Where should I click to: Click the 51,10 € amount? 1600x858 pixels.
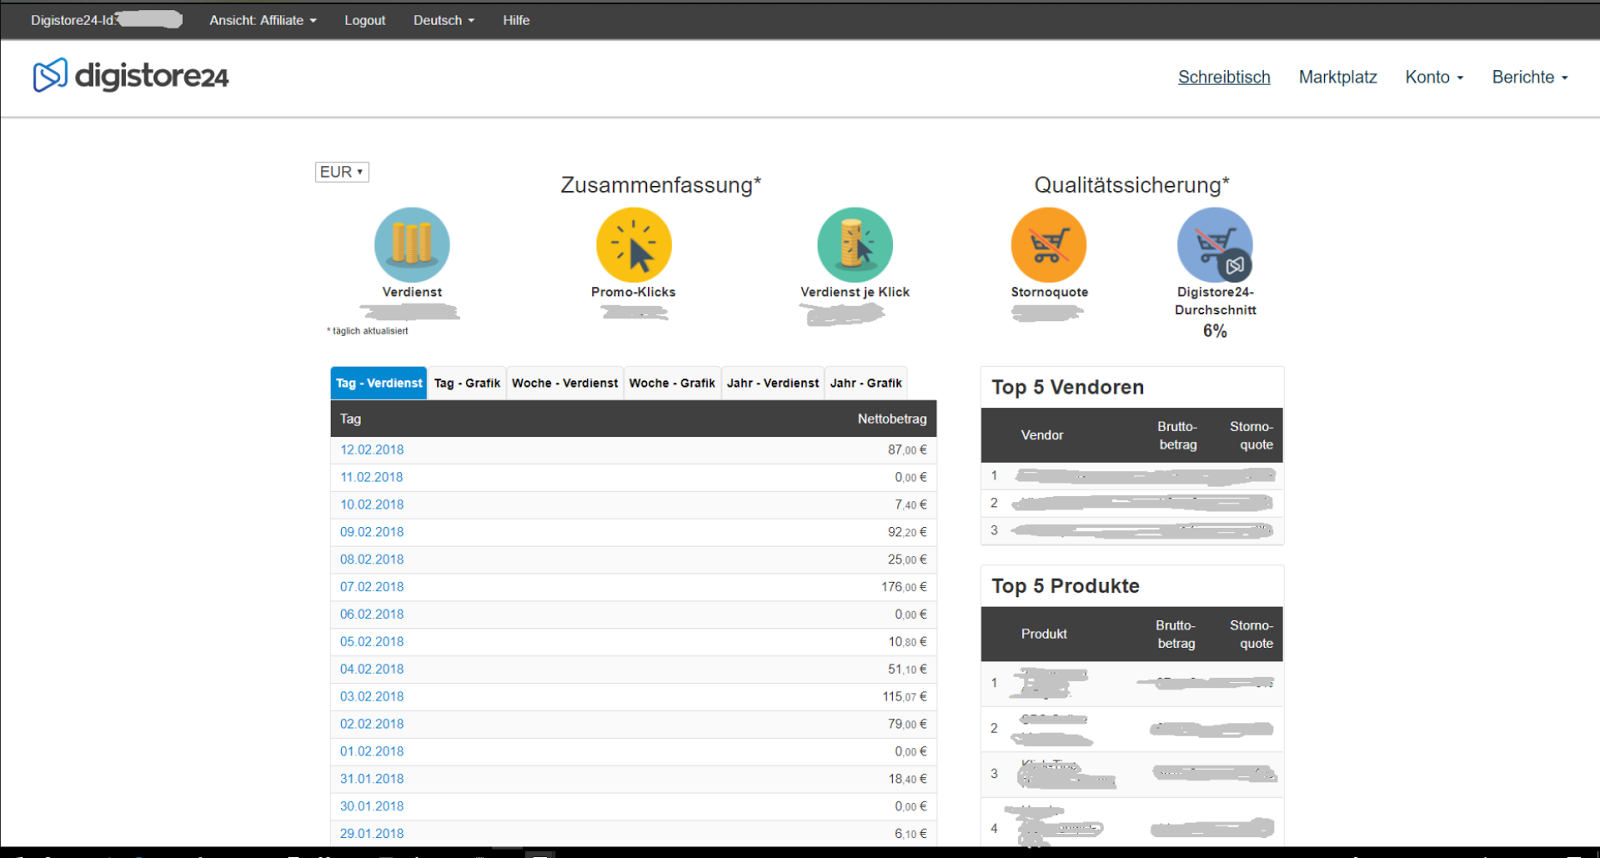coord(907,669)
